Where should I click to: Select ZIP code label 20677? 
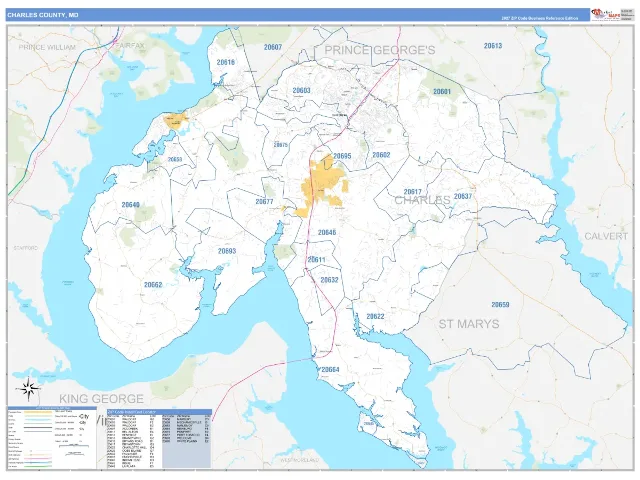tap(264, 202)
